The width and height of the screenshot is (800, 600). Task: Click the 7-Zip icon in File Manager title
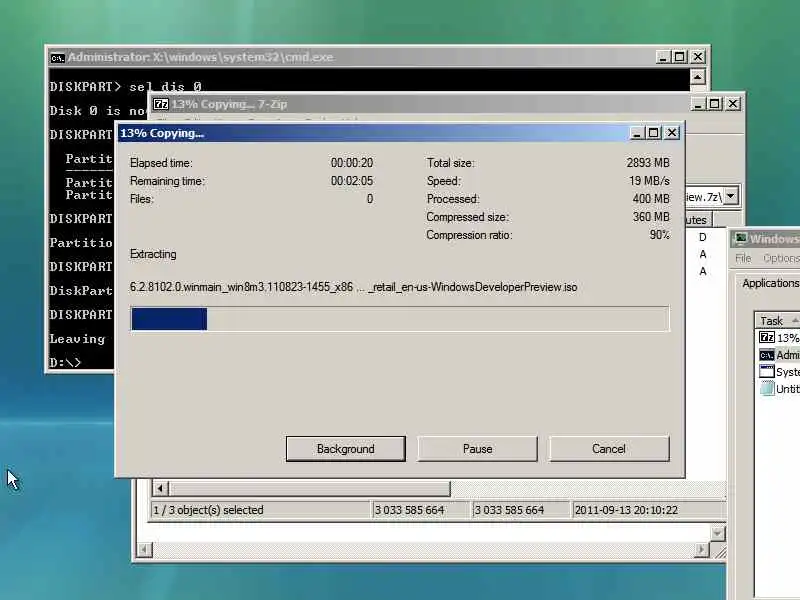(x=161, y=104)
